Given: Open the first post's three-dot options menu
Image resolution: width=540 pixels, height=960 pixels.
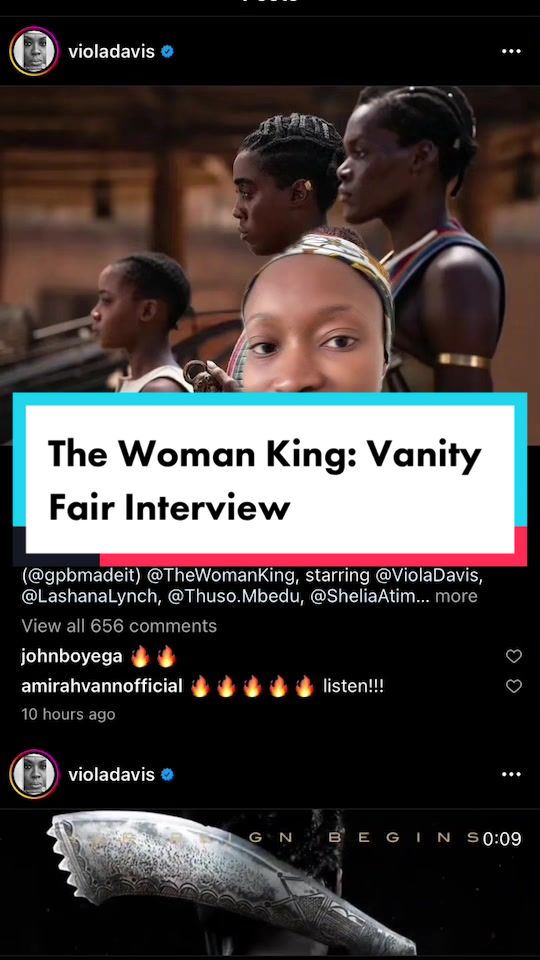Looking at the screenshot, I should [511, 51].
